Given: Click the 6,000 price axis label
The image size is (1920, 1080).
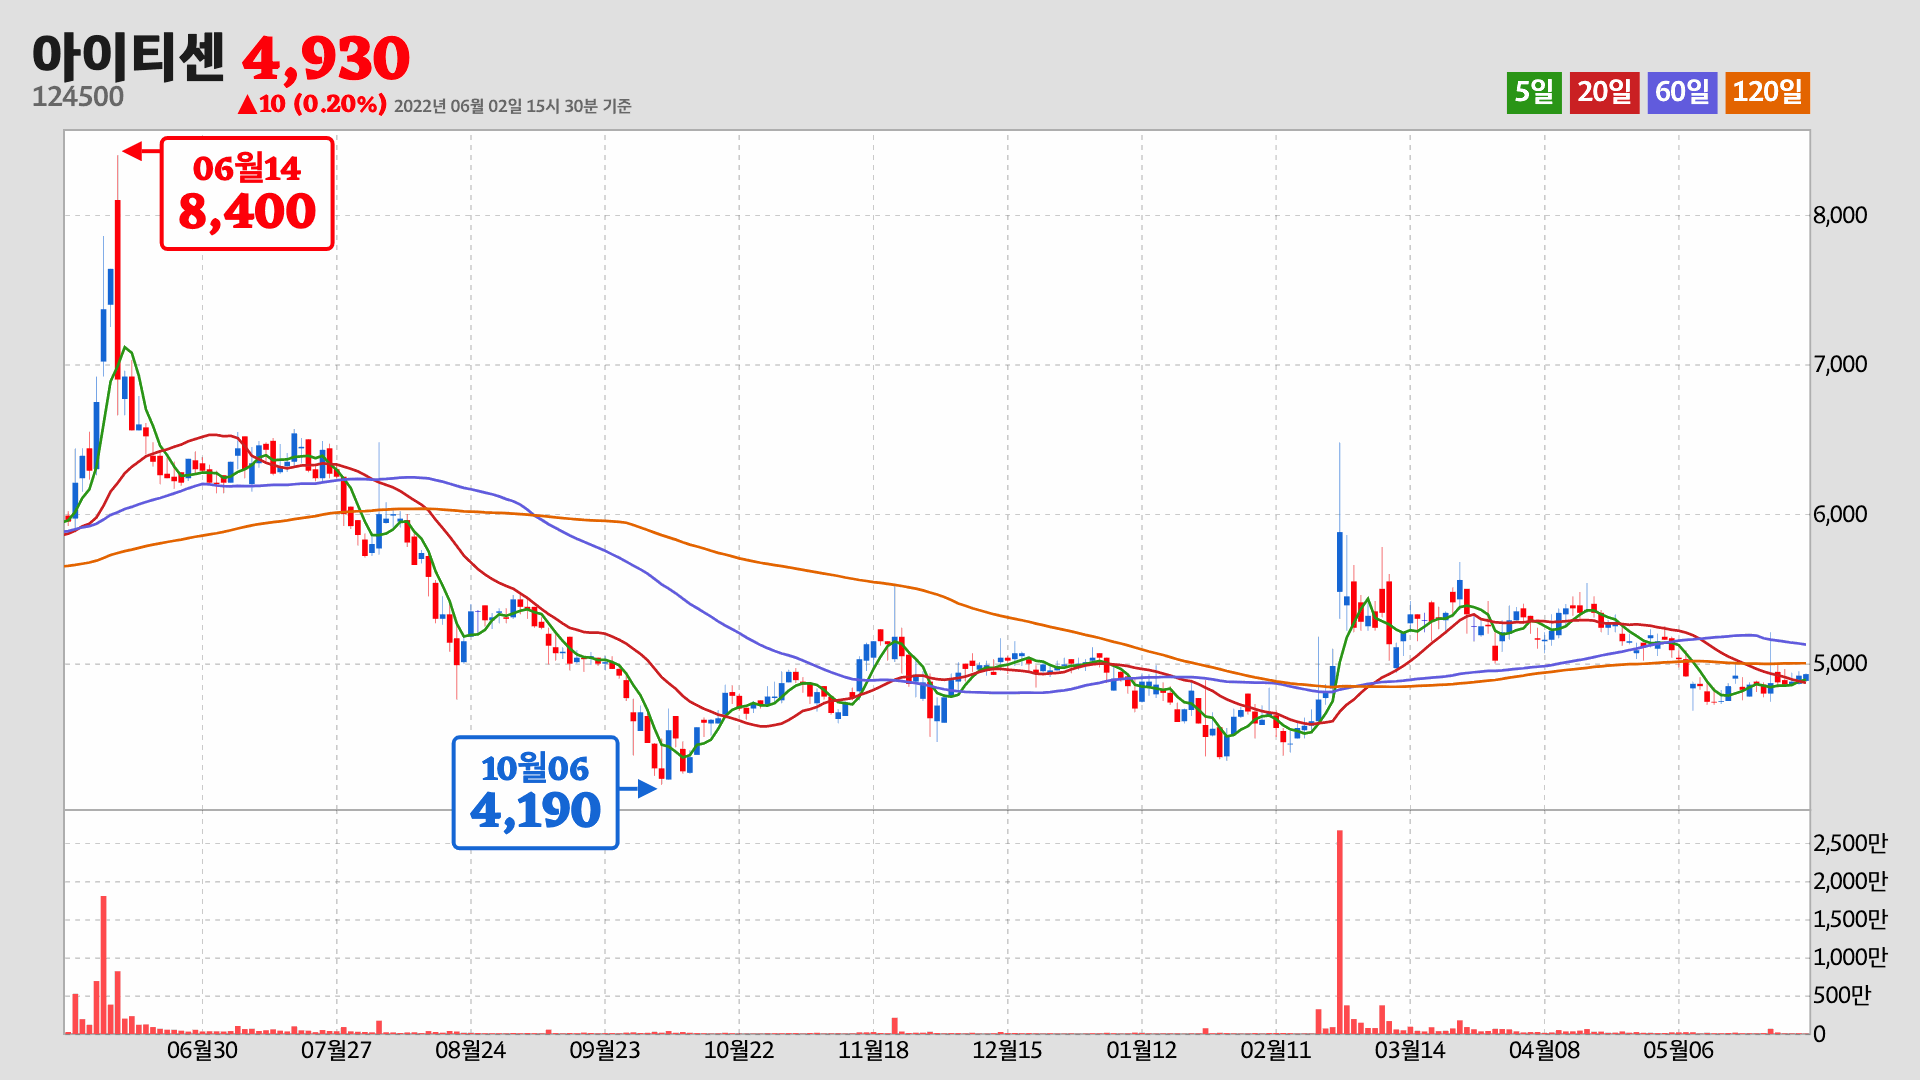Looking at the screenshot, I should pos(1840,515).
